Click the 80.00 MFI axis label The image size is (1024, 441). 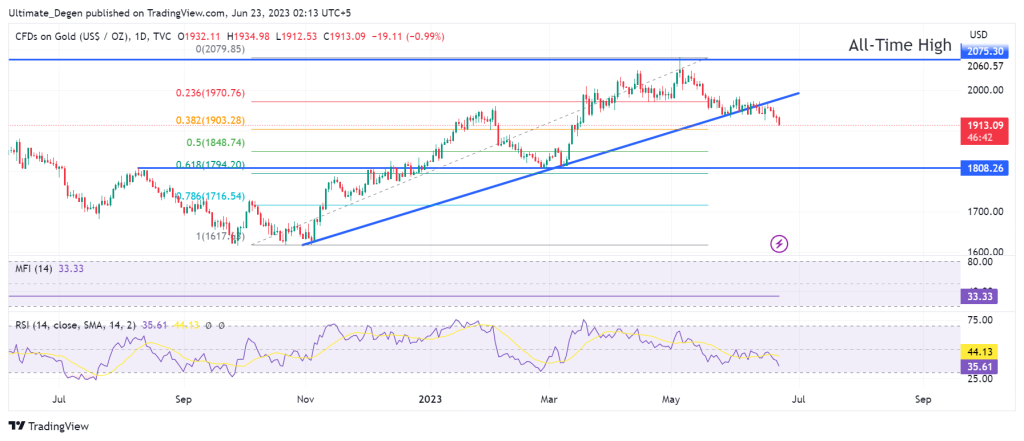pos(980,261)
